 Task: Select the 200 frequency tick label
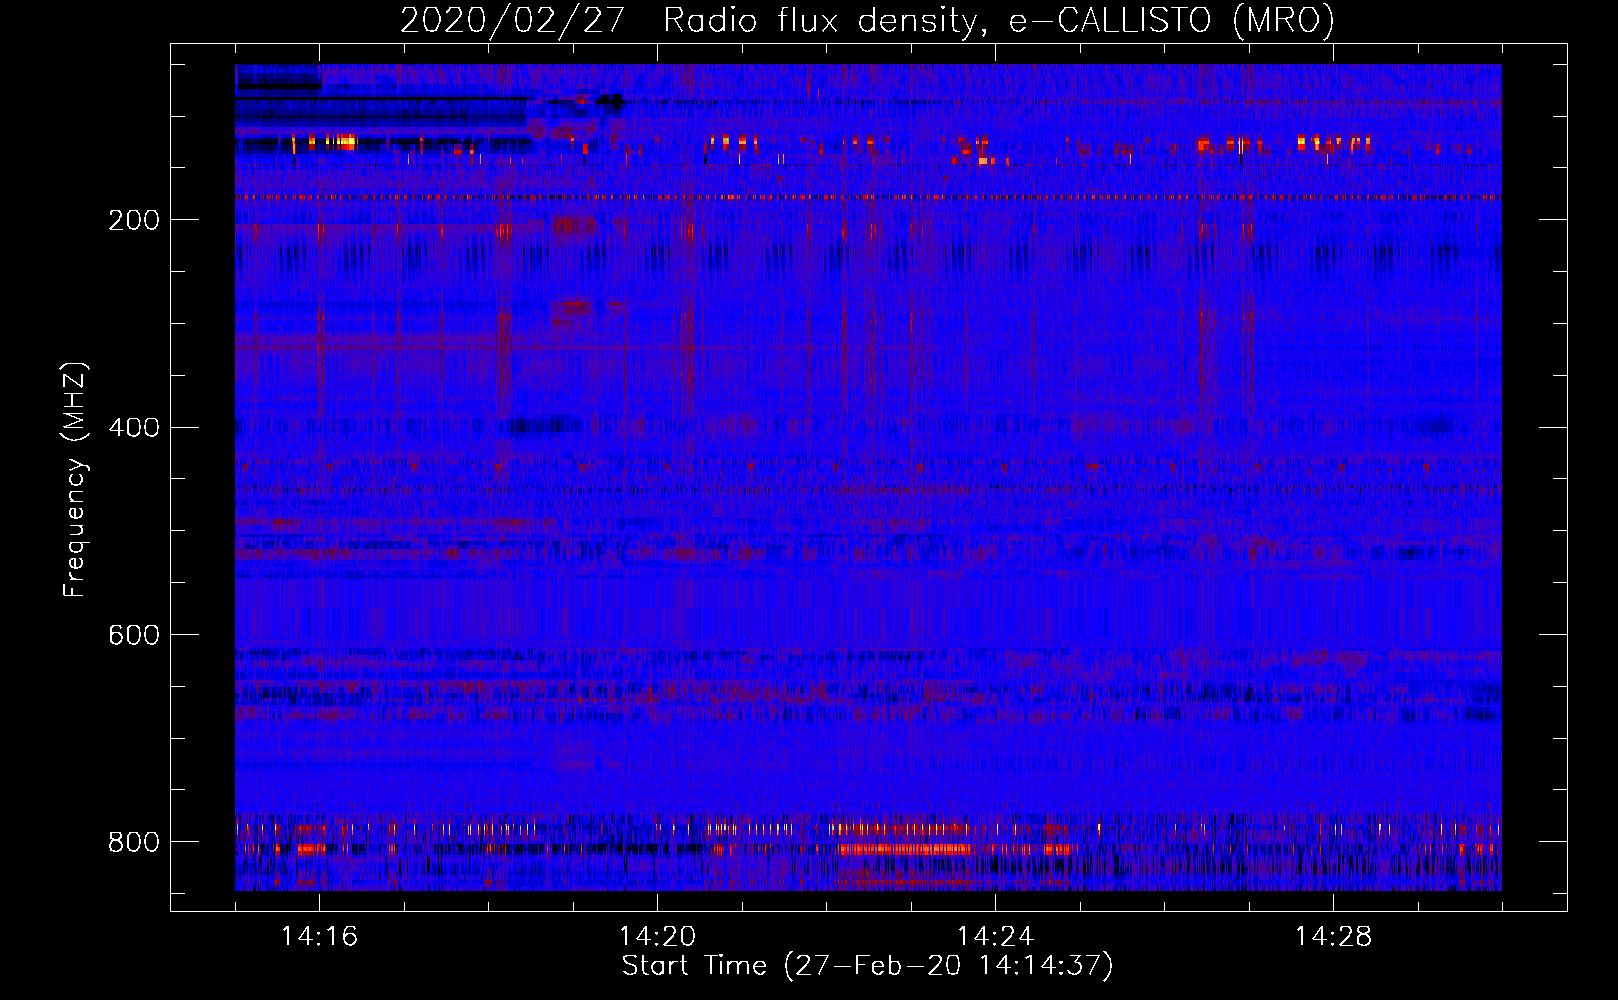click(134, 220)
